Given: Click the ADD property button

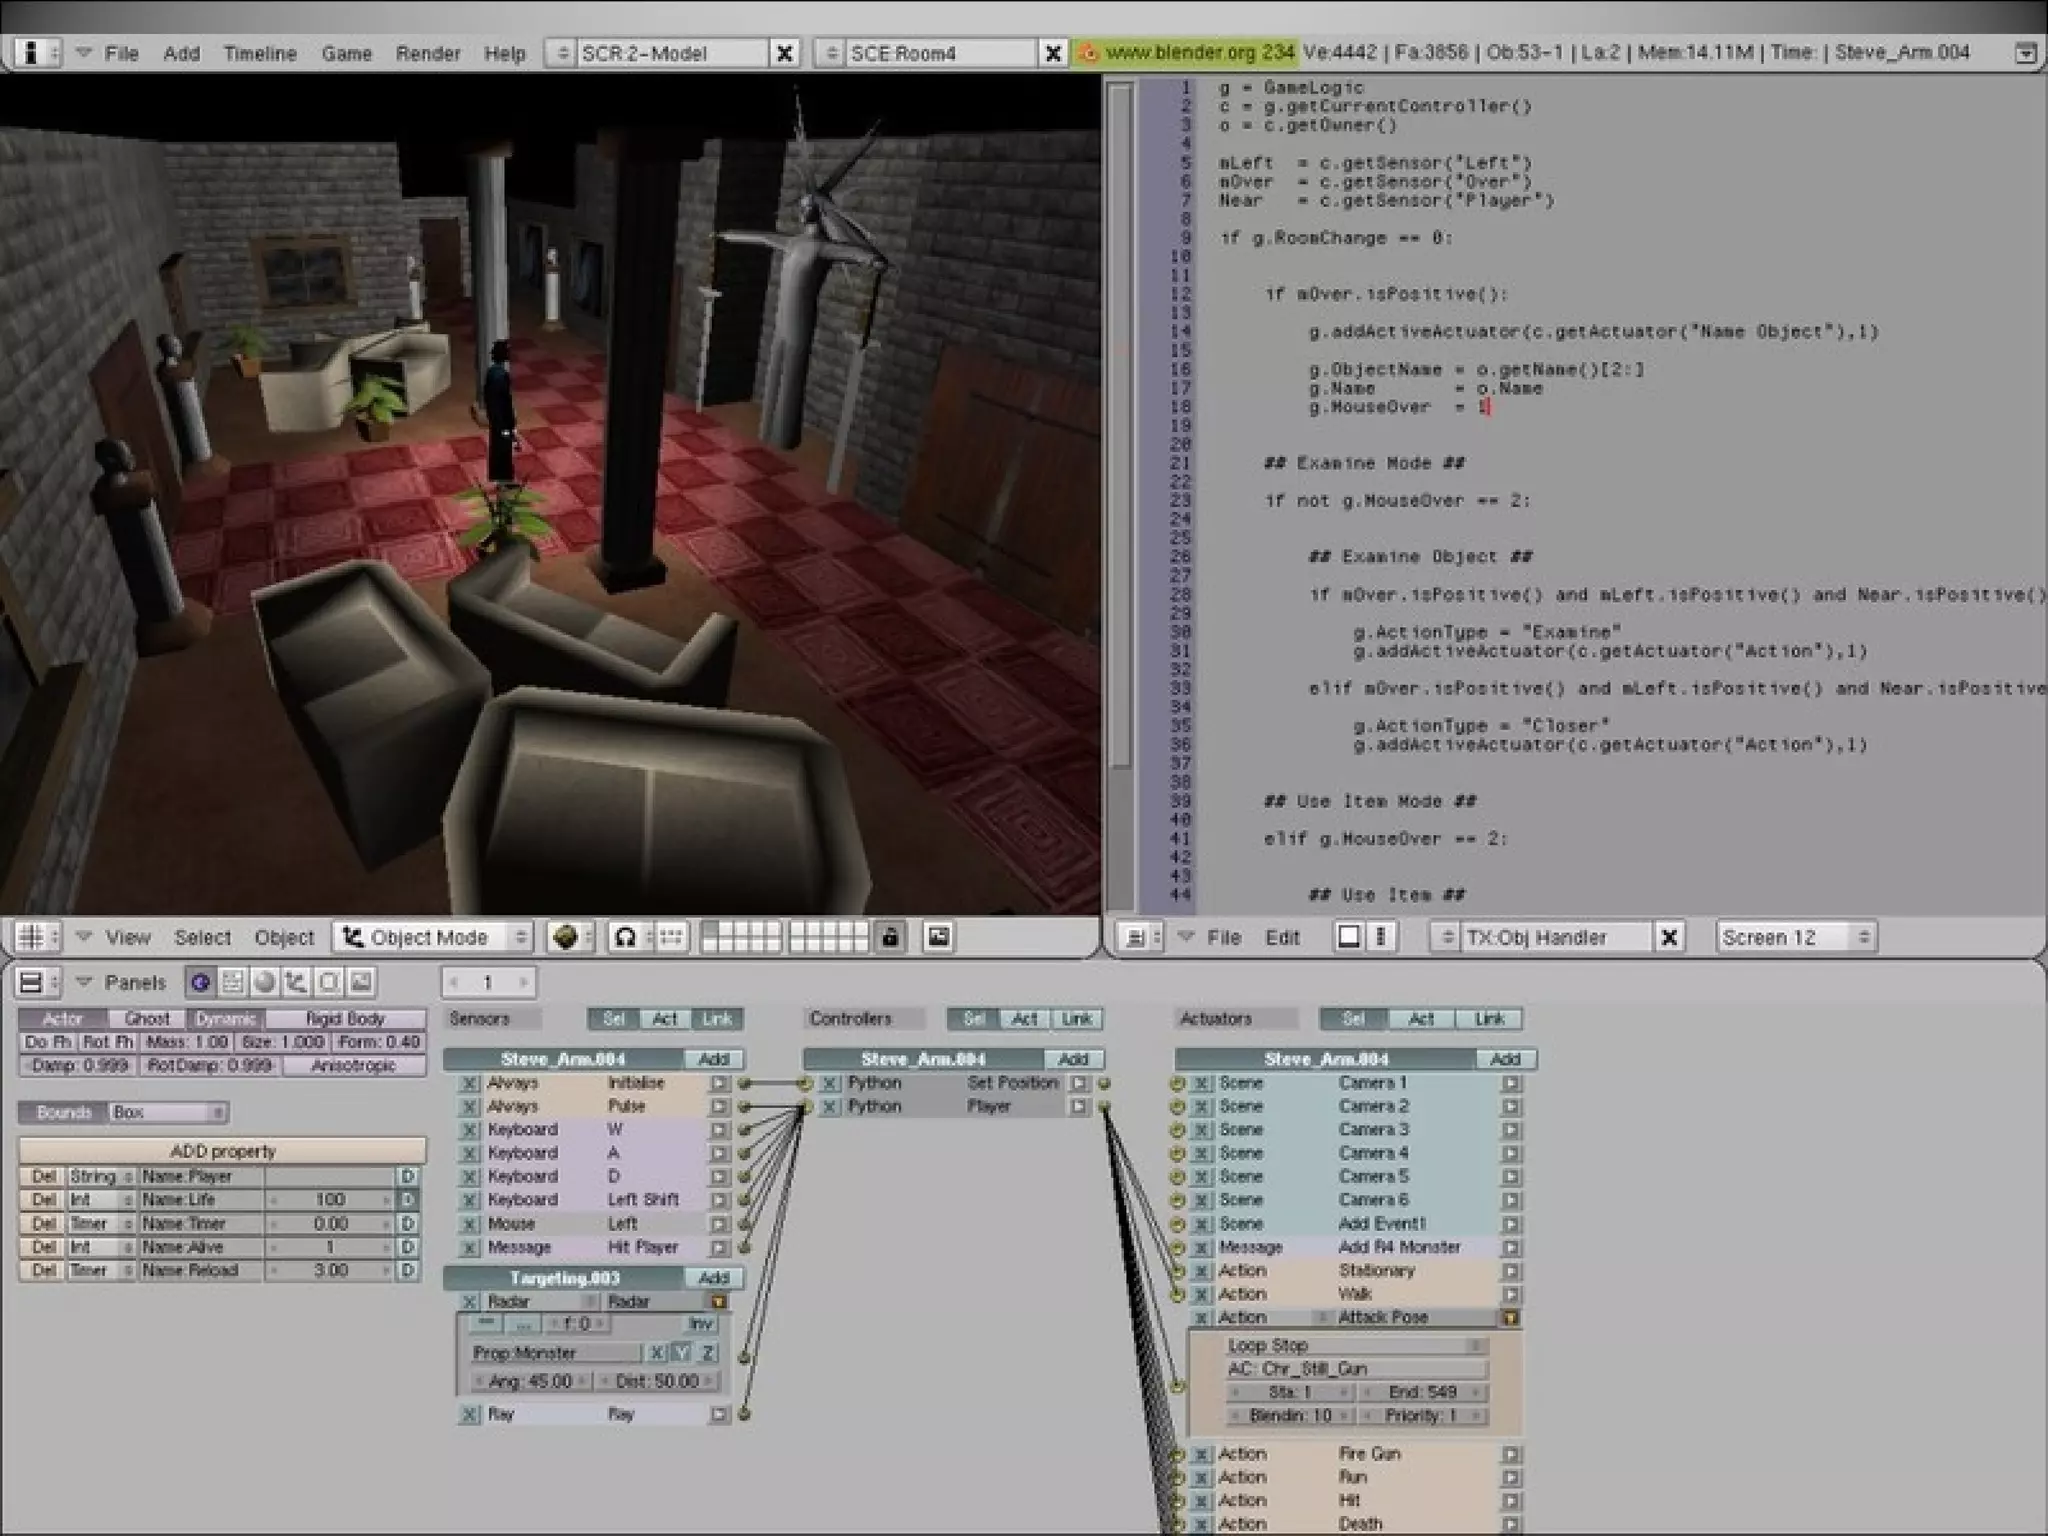Looking at the screenshot, I should (x=222, y=1150).
